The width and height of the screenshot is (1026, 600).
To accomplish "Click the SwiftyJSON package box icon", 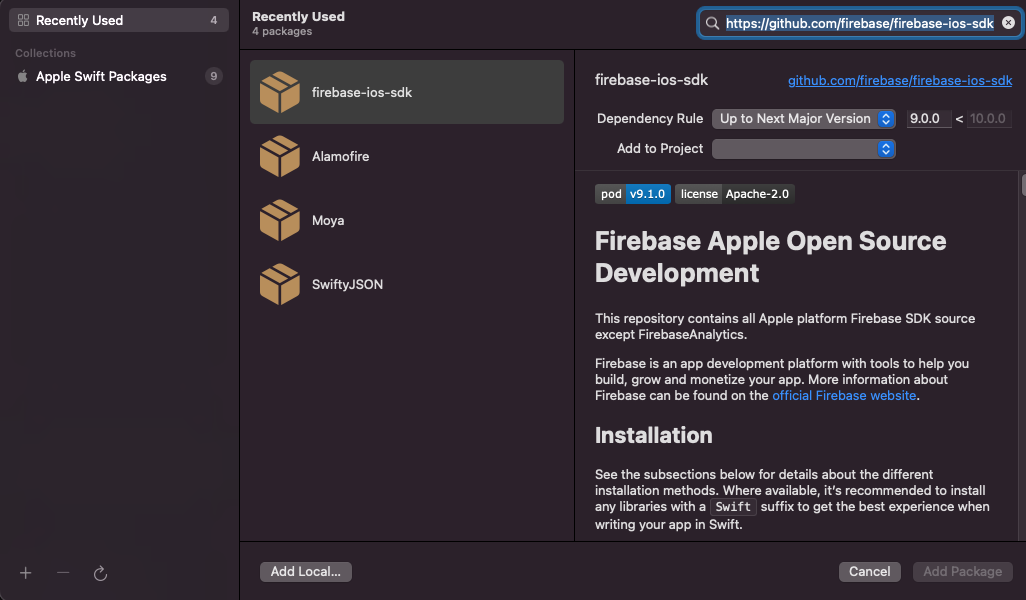I will pyautogui.click(x=279, y=284).
